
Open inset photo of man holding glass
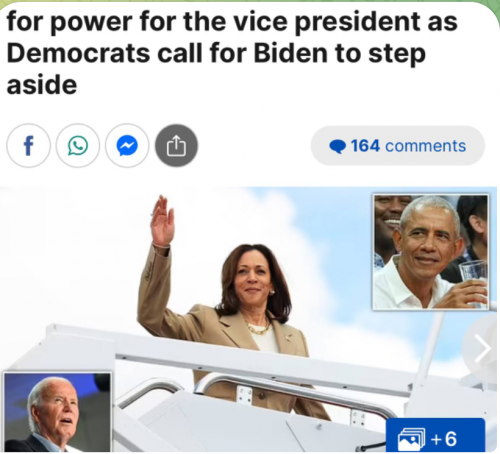[x=431, y=252]
